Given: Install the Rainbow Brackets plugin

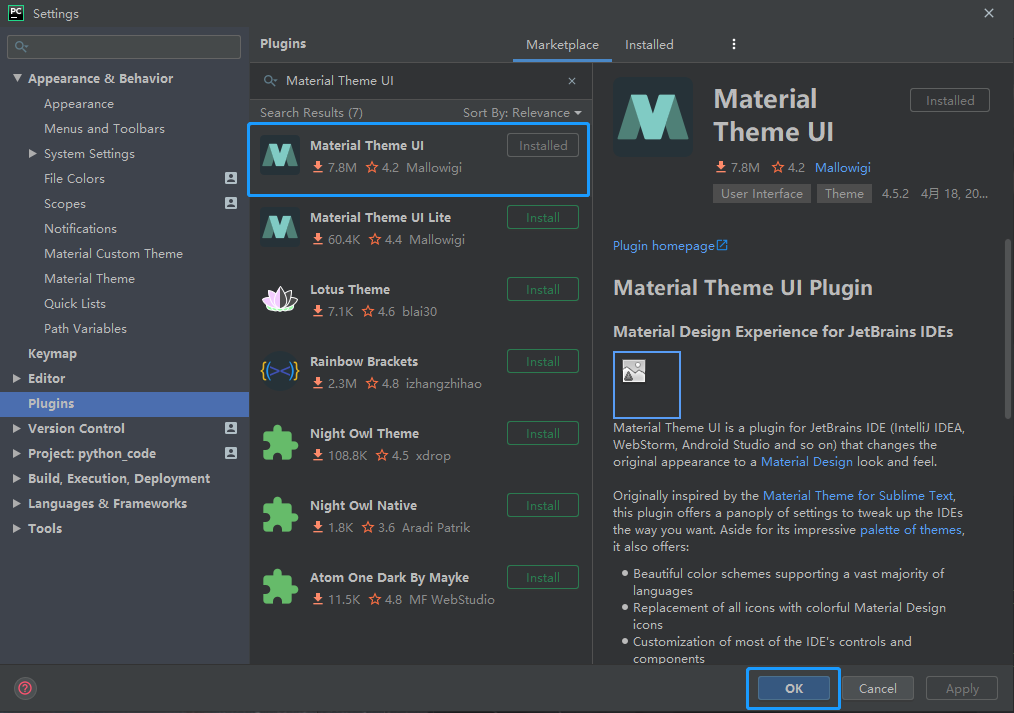Looking at the screenshot, I should (543, 361).
